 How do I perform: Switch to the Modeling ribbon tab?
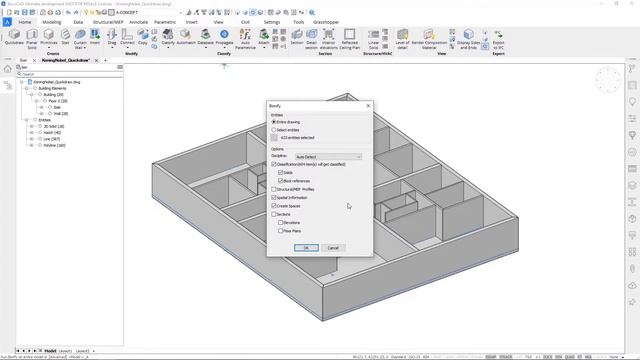pos(51,22)
